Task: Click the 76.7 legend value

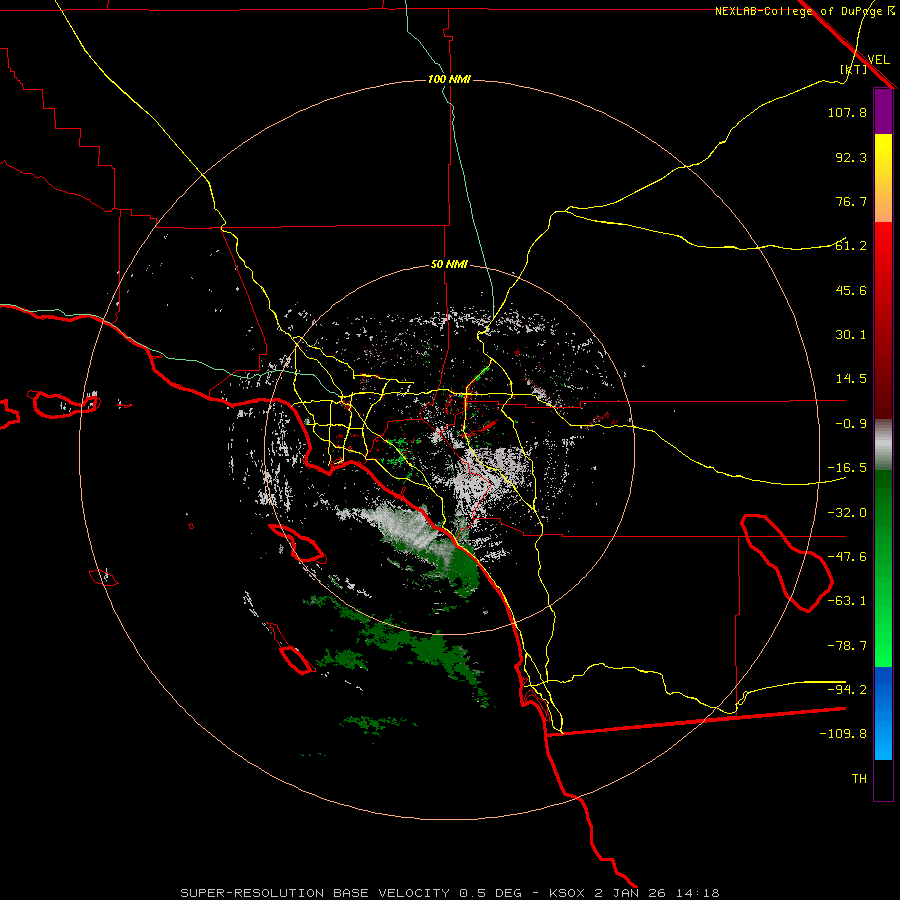Action: [851, 201]
